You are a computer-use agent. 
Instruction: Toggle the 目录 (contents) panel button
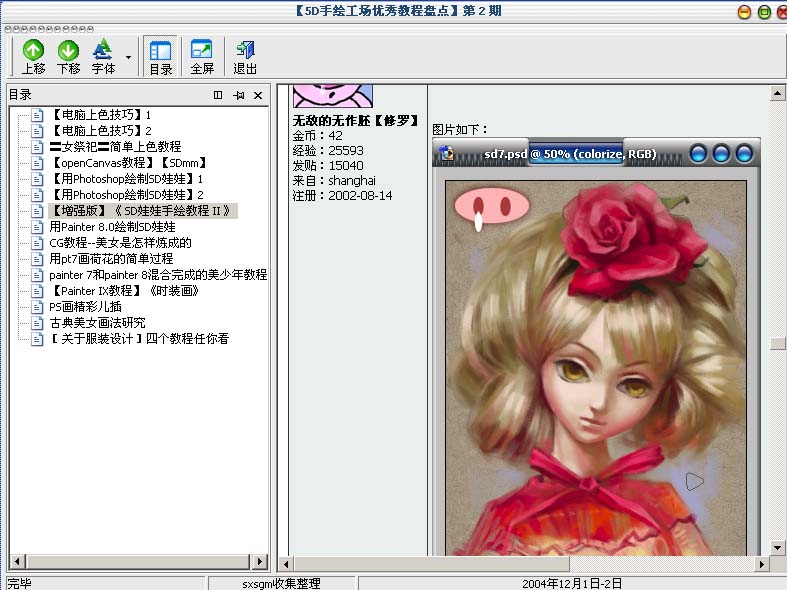point(161,57)
